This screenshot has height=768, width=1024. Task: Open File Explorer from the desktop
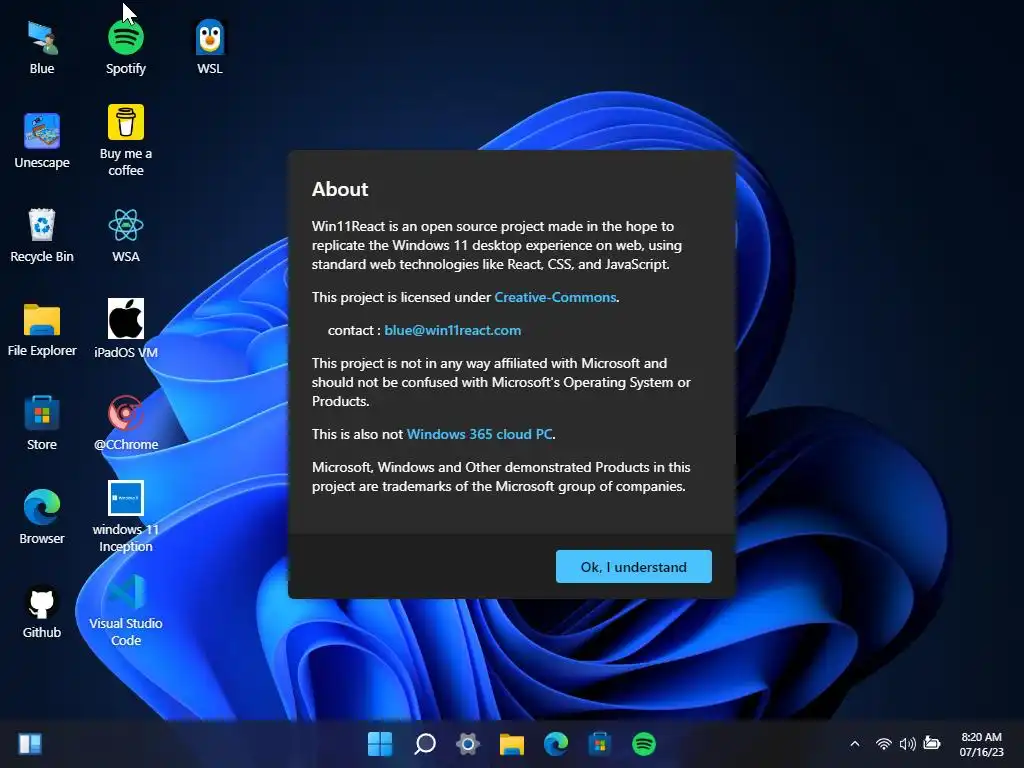[x=42, y=329]
